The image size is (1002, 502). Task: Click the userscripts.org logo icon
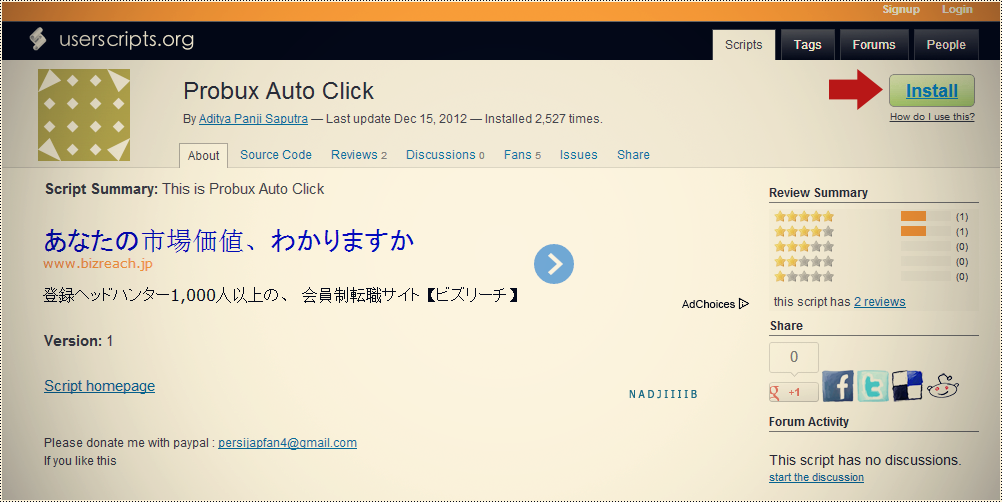38,39
